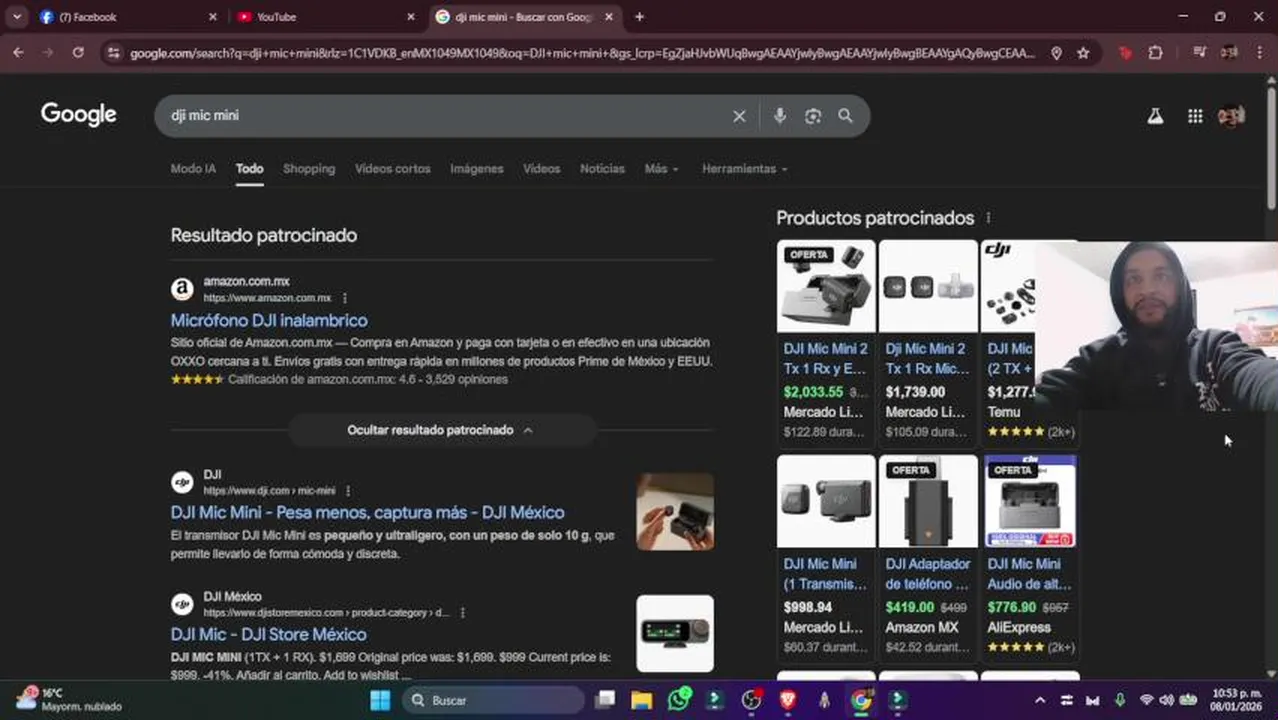
Task: Submit search with the magnifier icon
Action: [x=845, y=116]
